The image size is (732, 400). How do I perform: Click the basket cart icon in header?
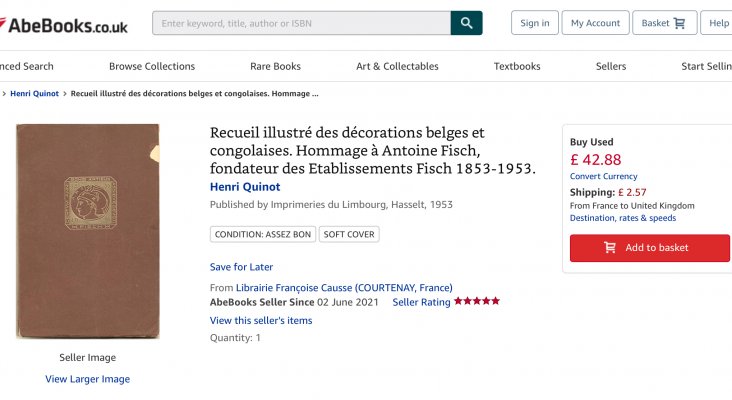679,23
